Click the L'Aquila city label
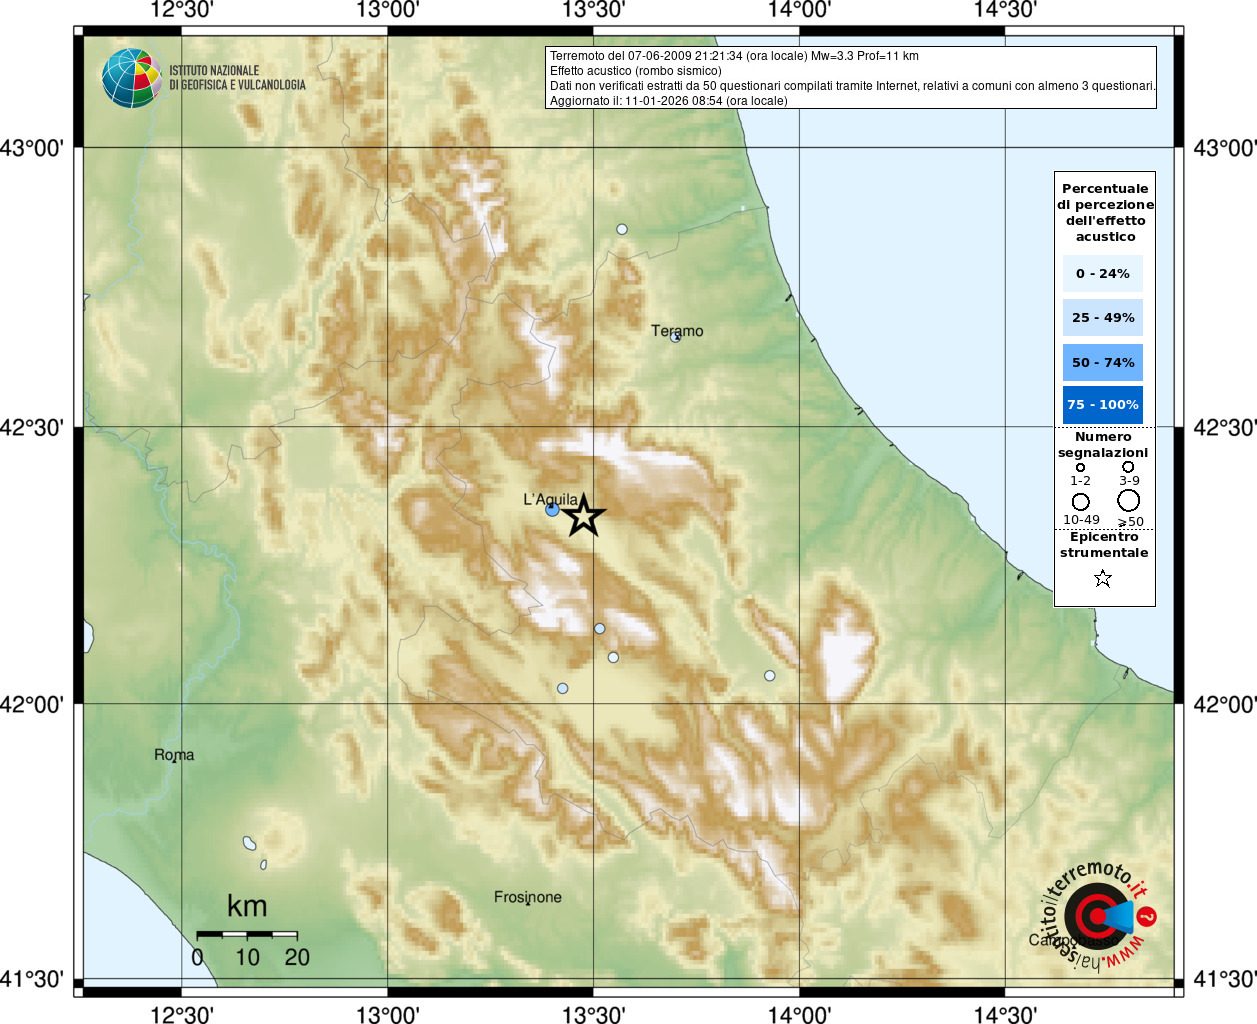Screen dimensions: 1257x1024 pyautogui.click(x=550, y=499)
